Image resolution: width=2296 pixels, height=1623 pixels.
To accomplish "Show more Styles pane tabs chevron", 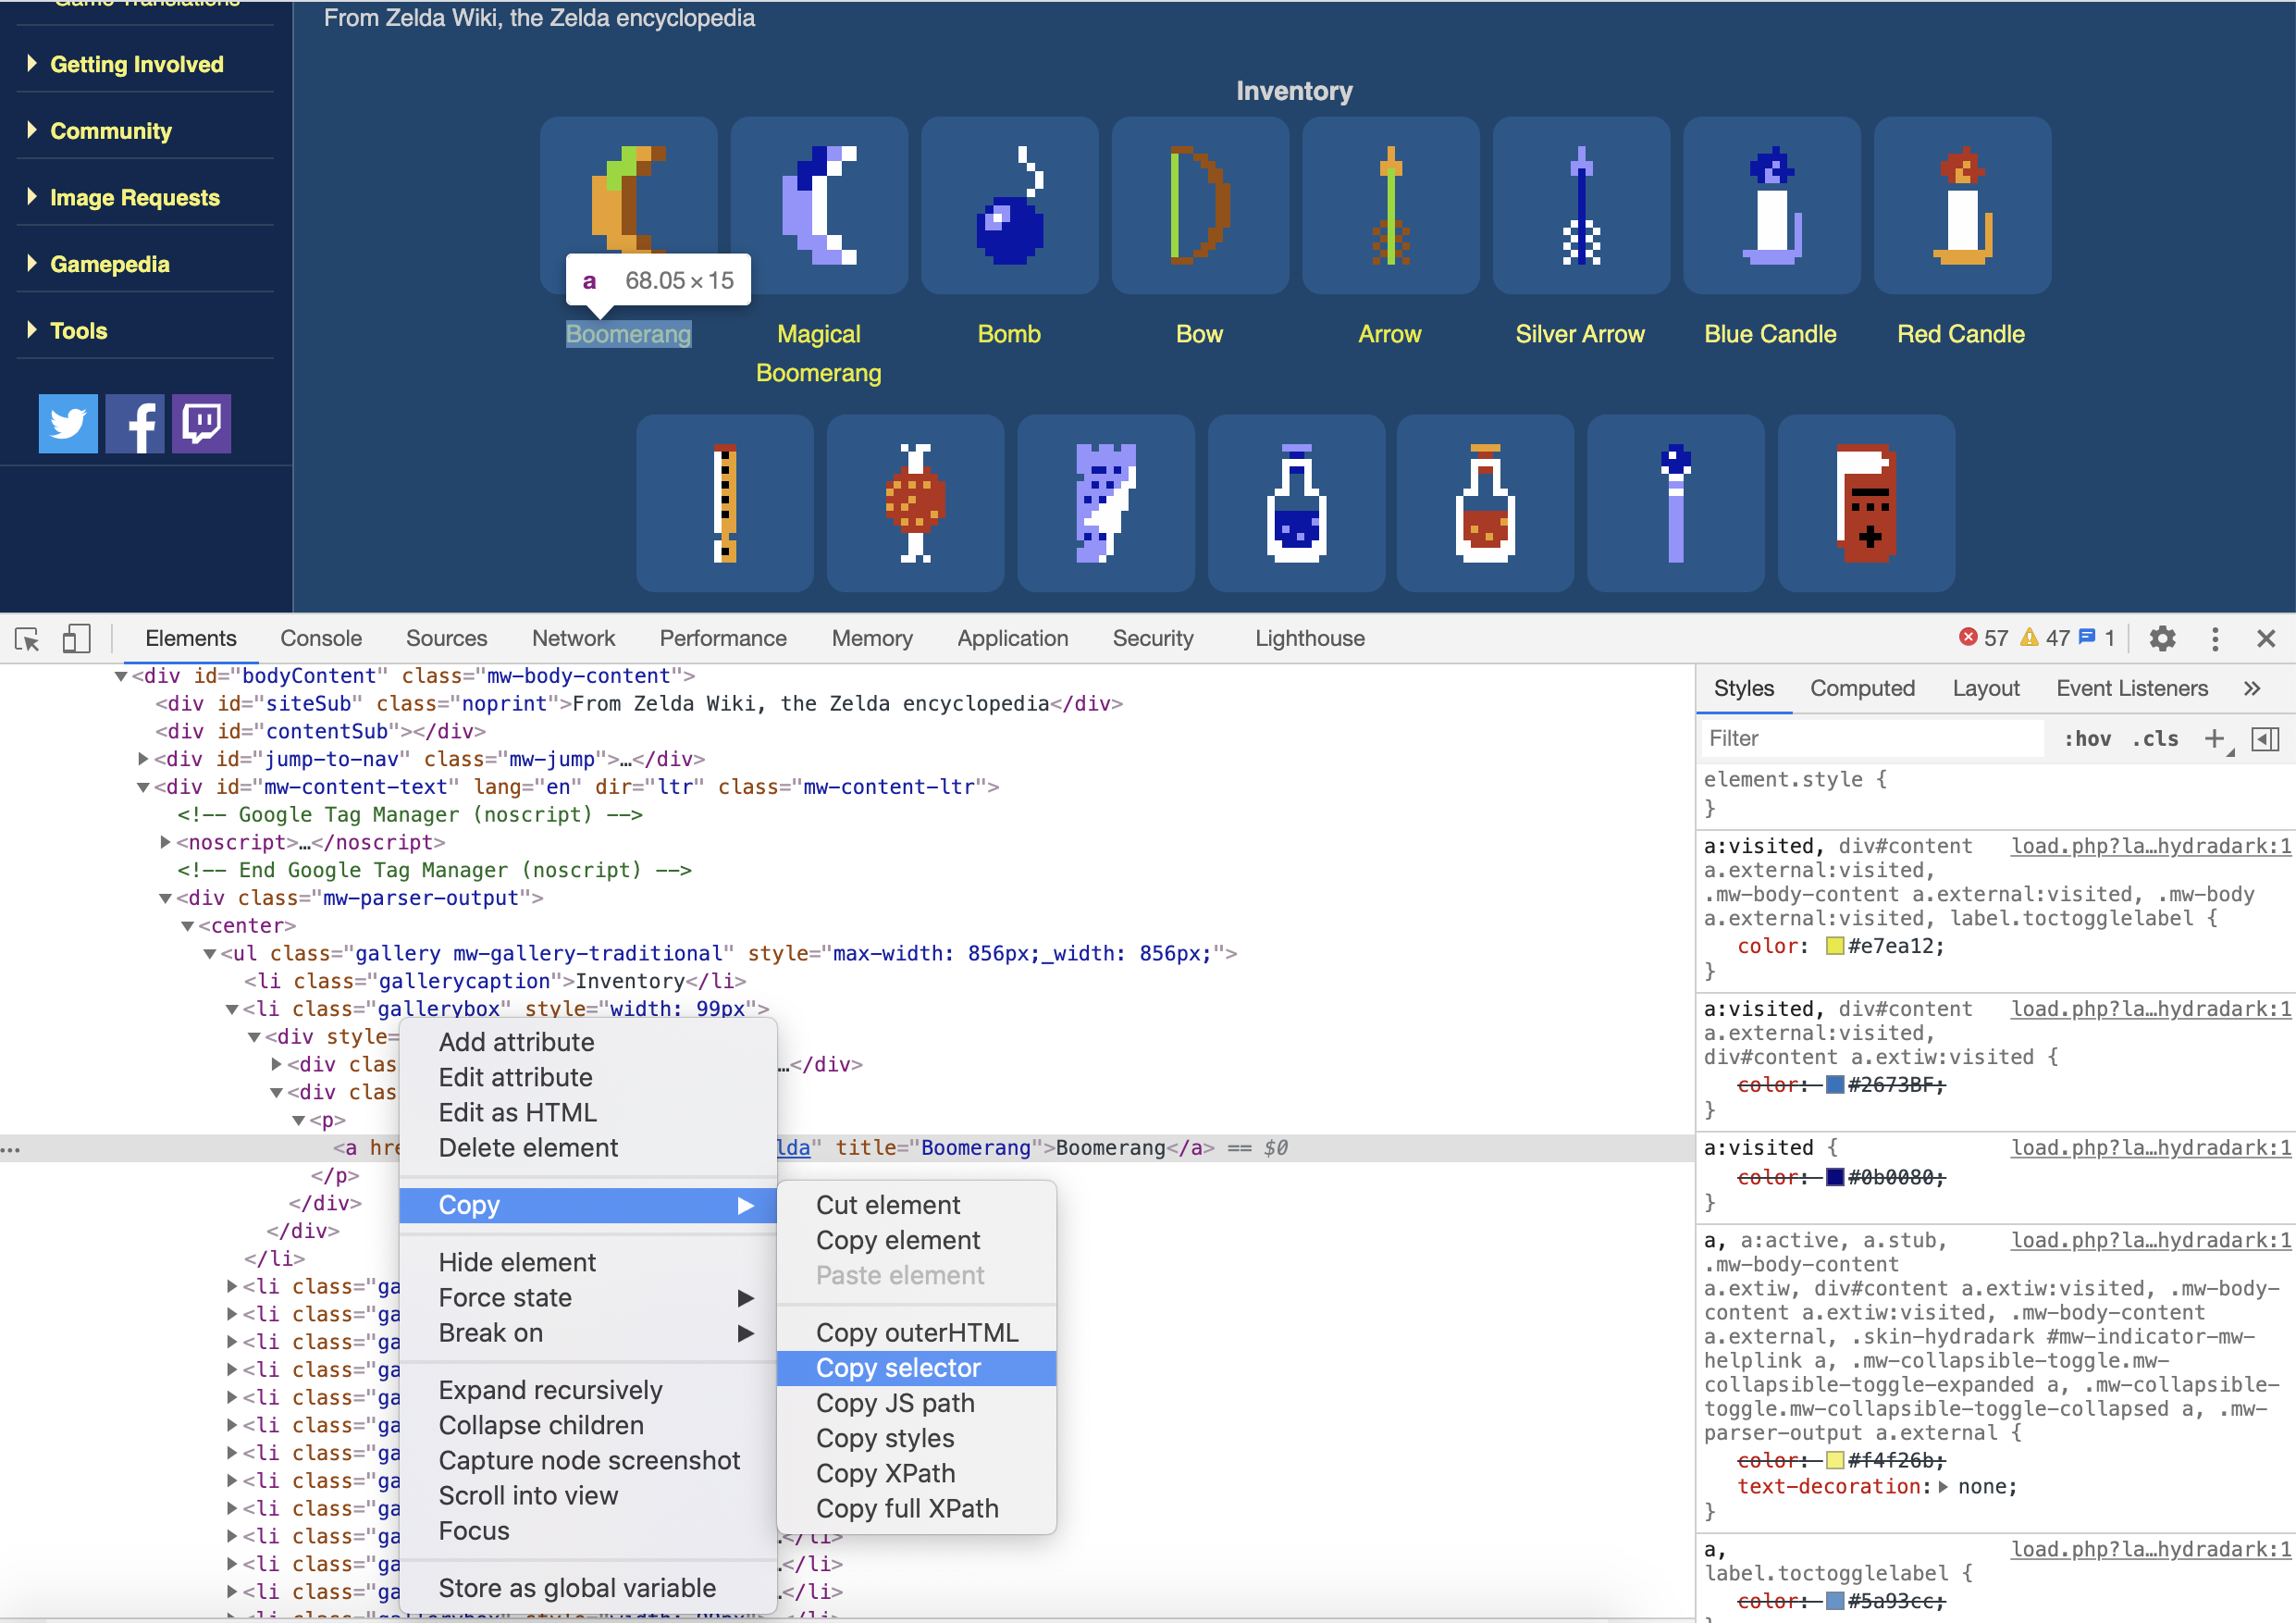I will (x=2252, y=688).
